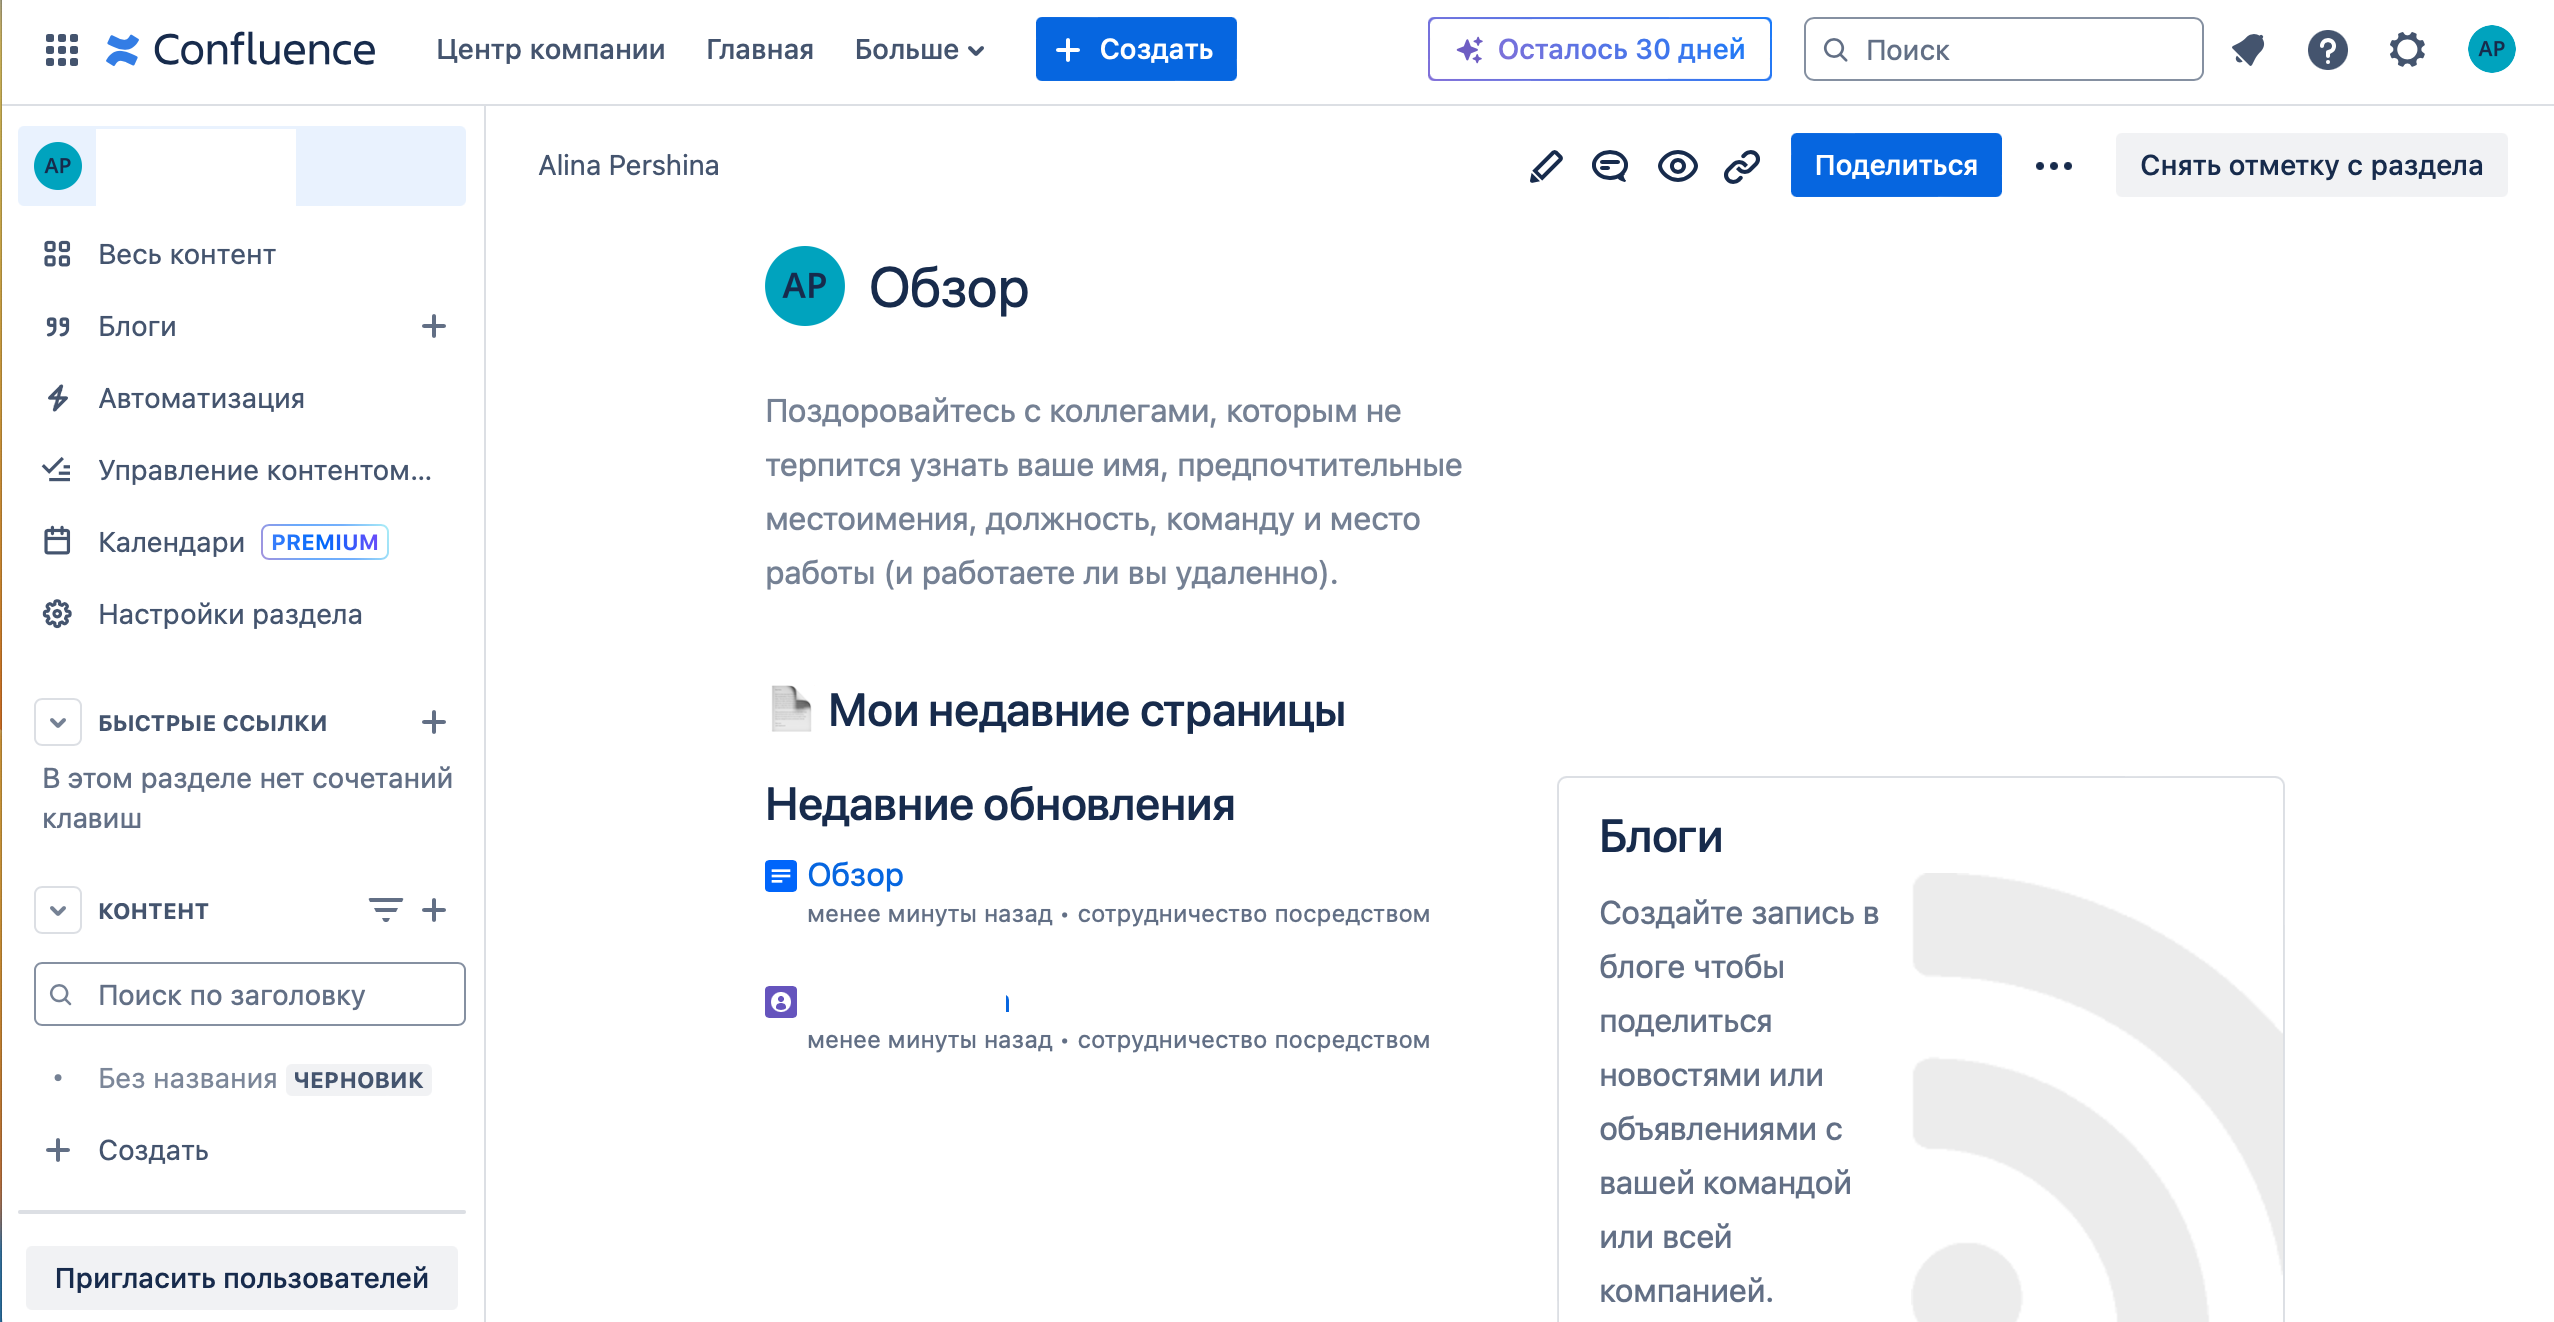Click the Confluence logo
The height and width of the screenshot is (1322, 2554).
pos(240,49)
